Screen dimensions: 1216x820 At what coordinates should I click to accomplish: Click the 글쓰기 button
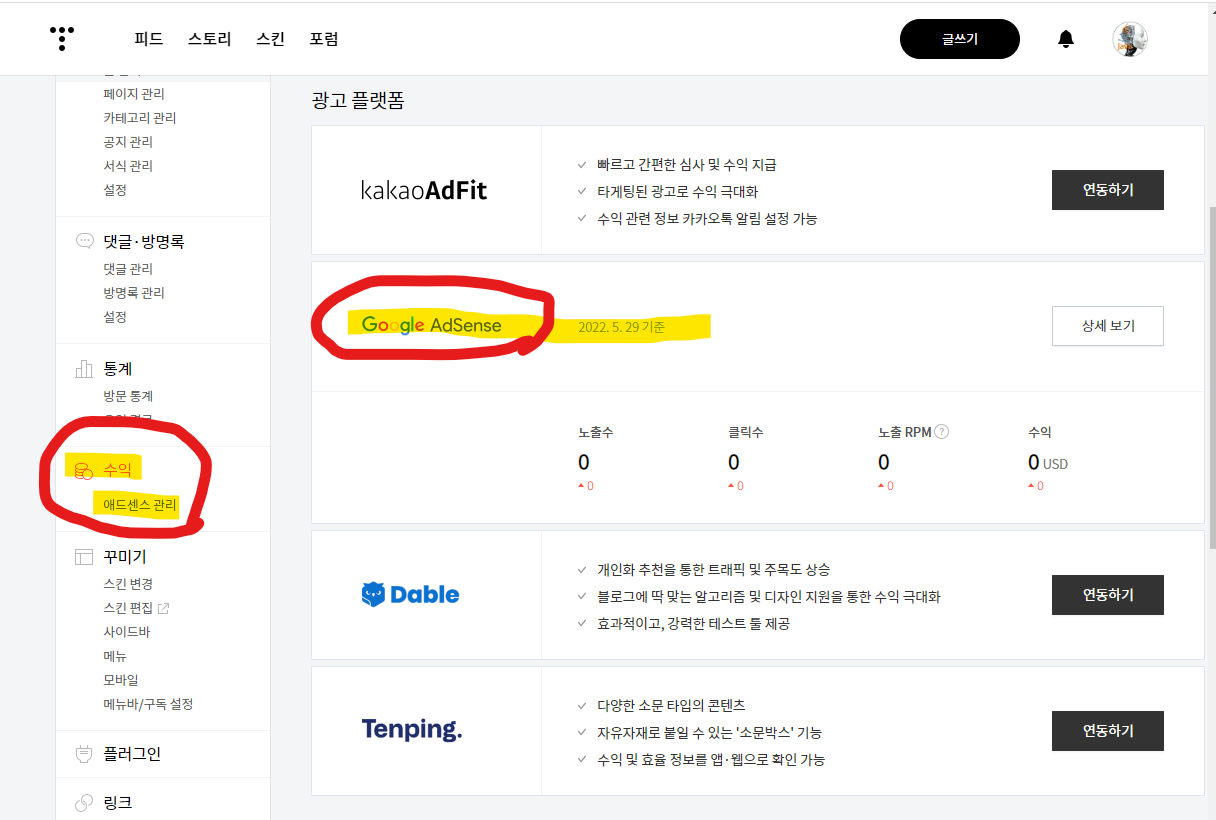pos(959,39)
